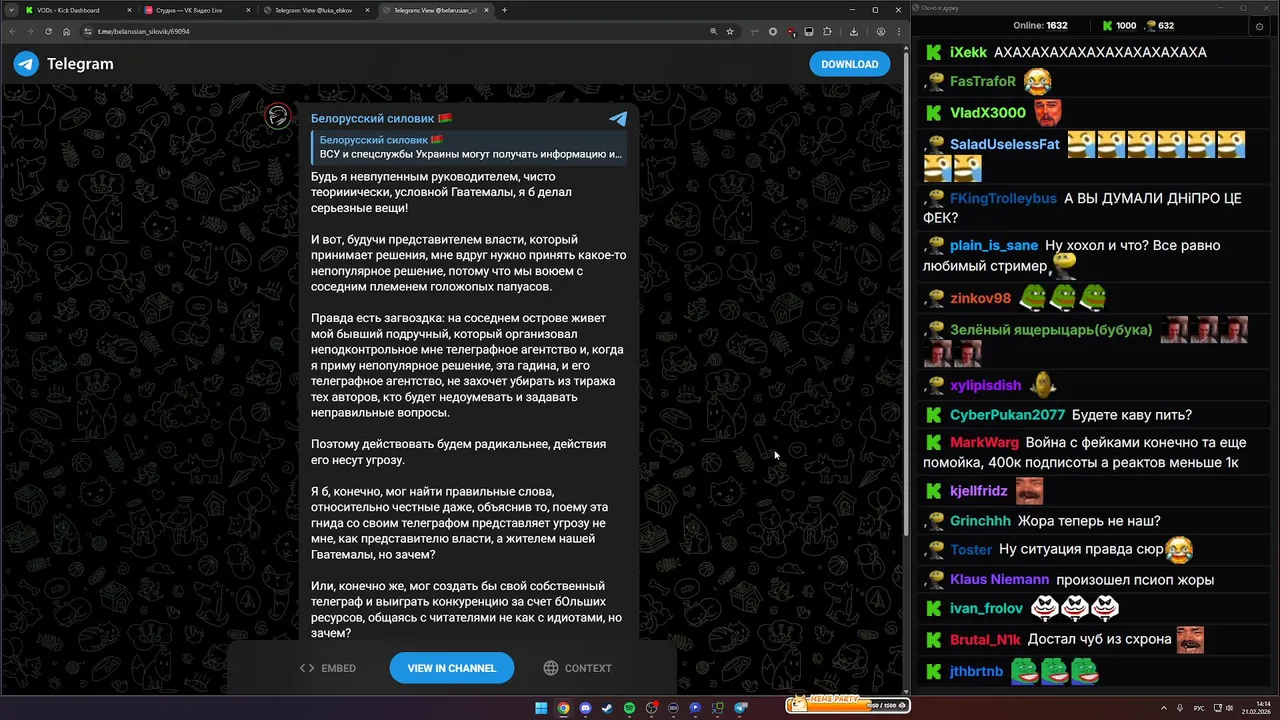
Task: Click VIEW IN CHANNEL button
Action: click(451, 668)
